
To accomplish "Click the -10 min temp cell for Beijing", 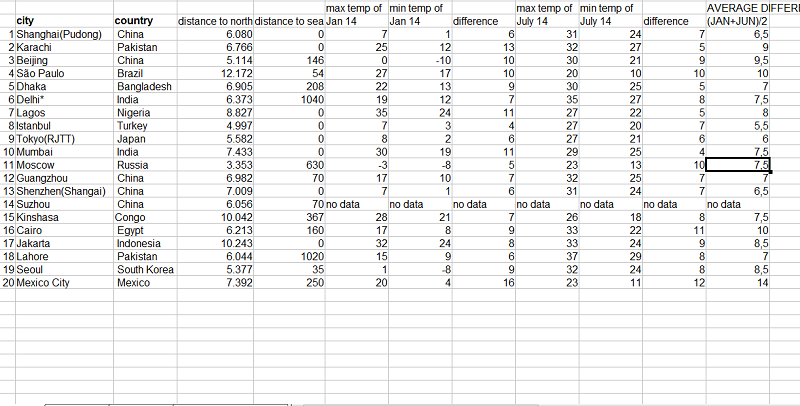I will pos(420,60).
